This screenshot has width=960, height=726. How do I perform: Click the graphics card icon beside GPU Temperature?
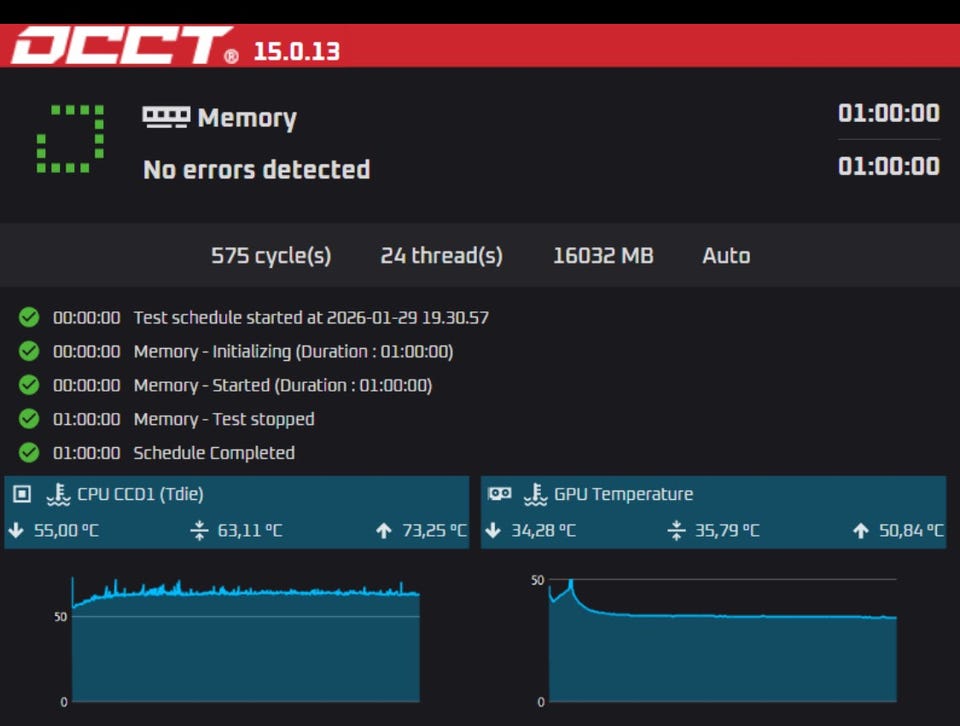pos(500,494)
